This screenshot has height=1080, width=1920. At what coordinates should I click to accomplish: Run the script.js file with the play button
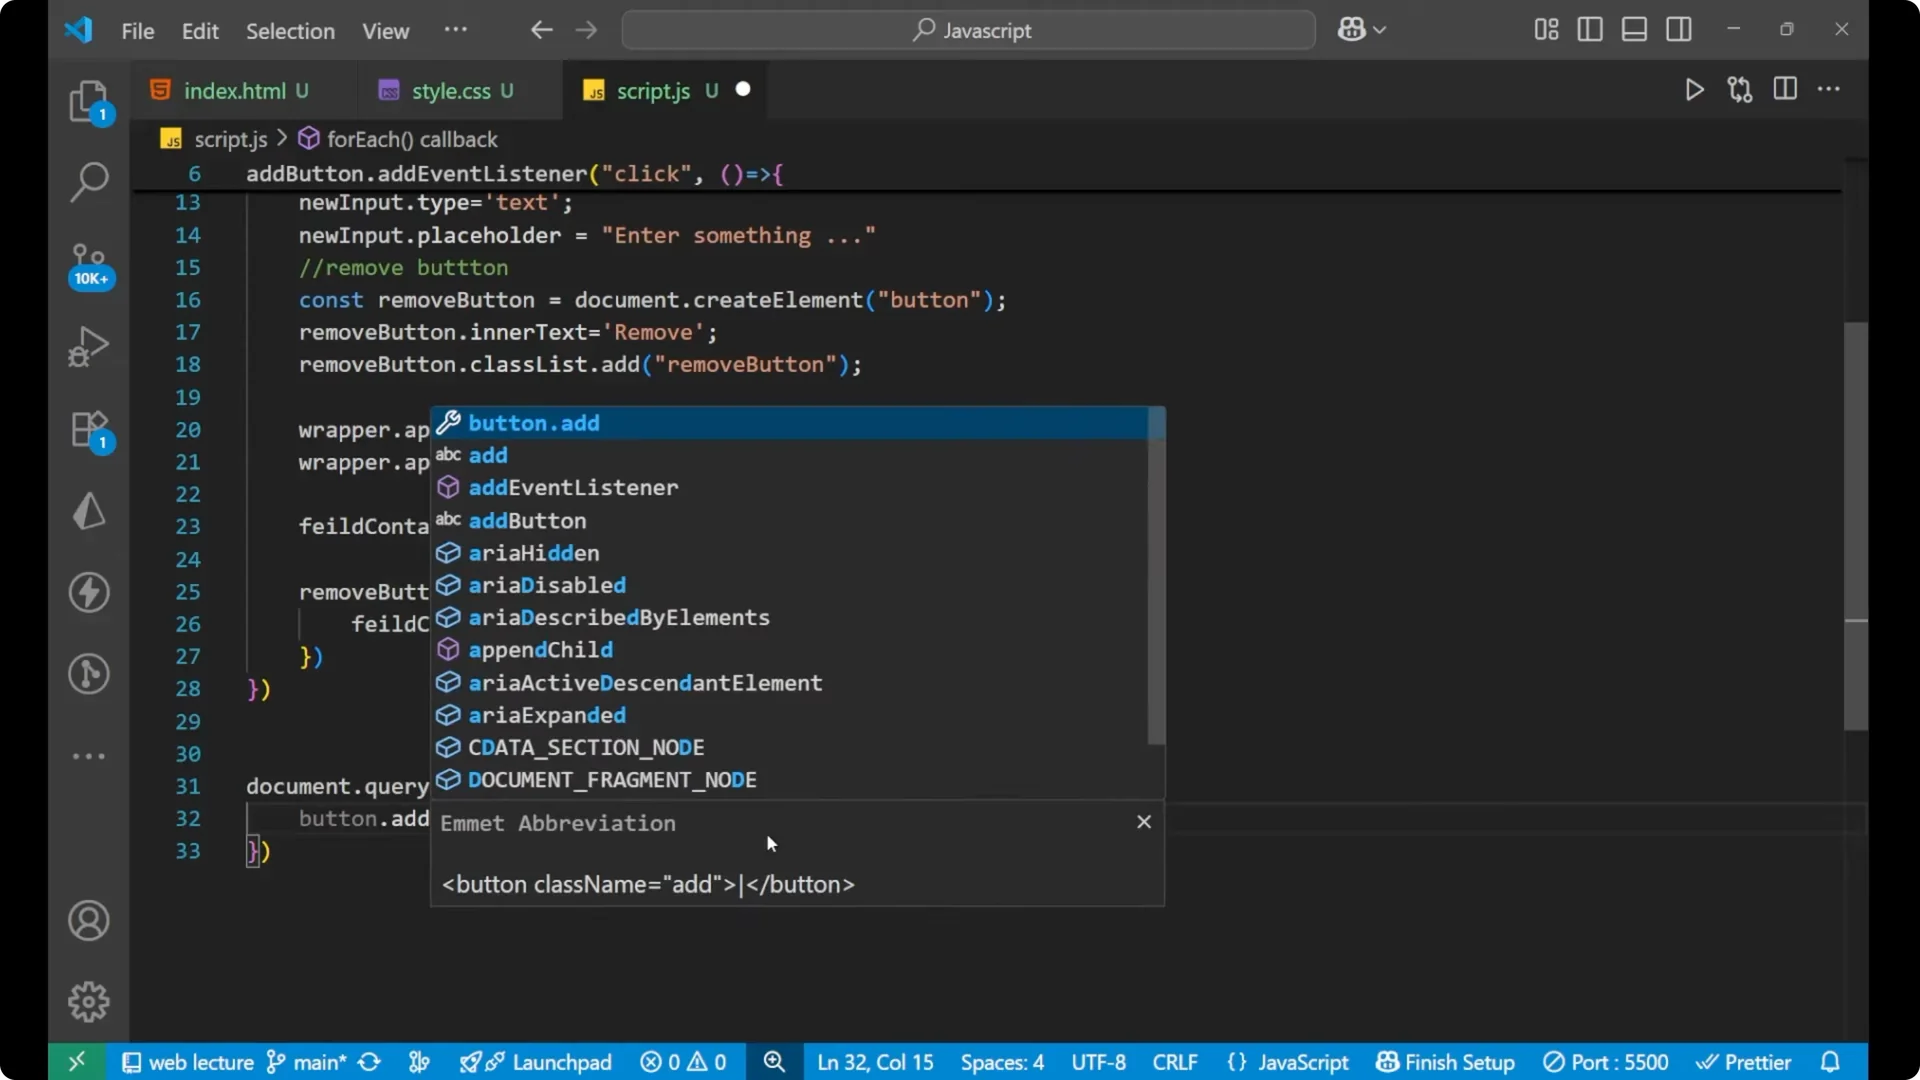[x=1694, y=89]
